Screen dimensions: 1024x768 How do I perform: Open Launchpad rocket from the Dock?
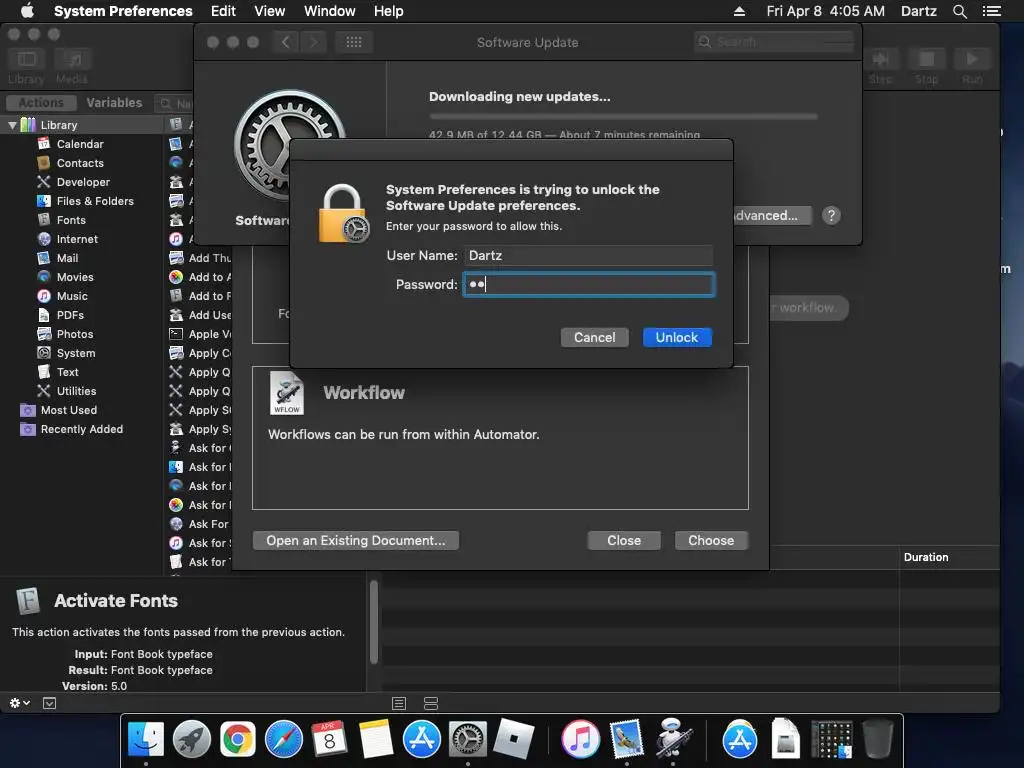point(191,739)
